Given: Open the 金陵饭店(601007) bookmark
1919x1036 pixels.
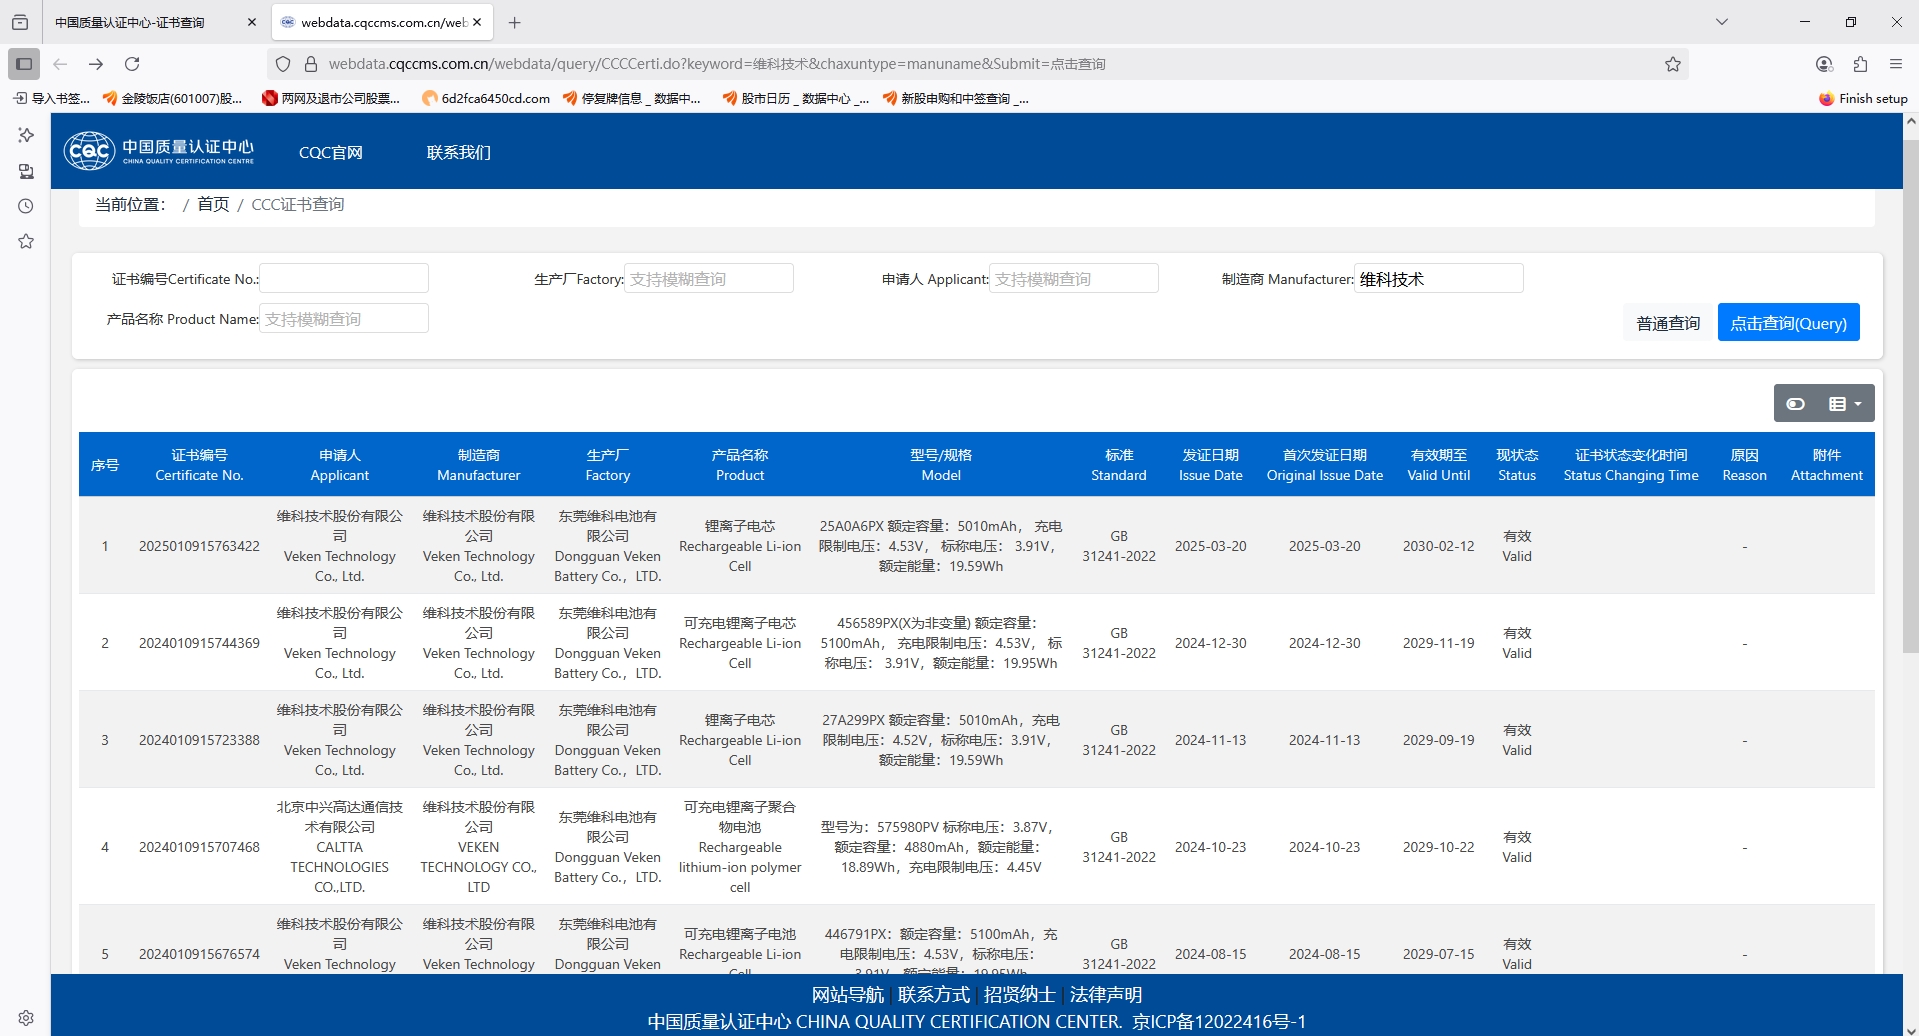Looking at the screenshot, I should (x=172, y=98).
